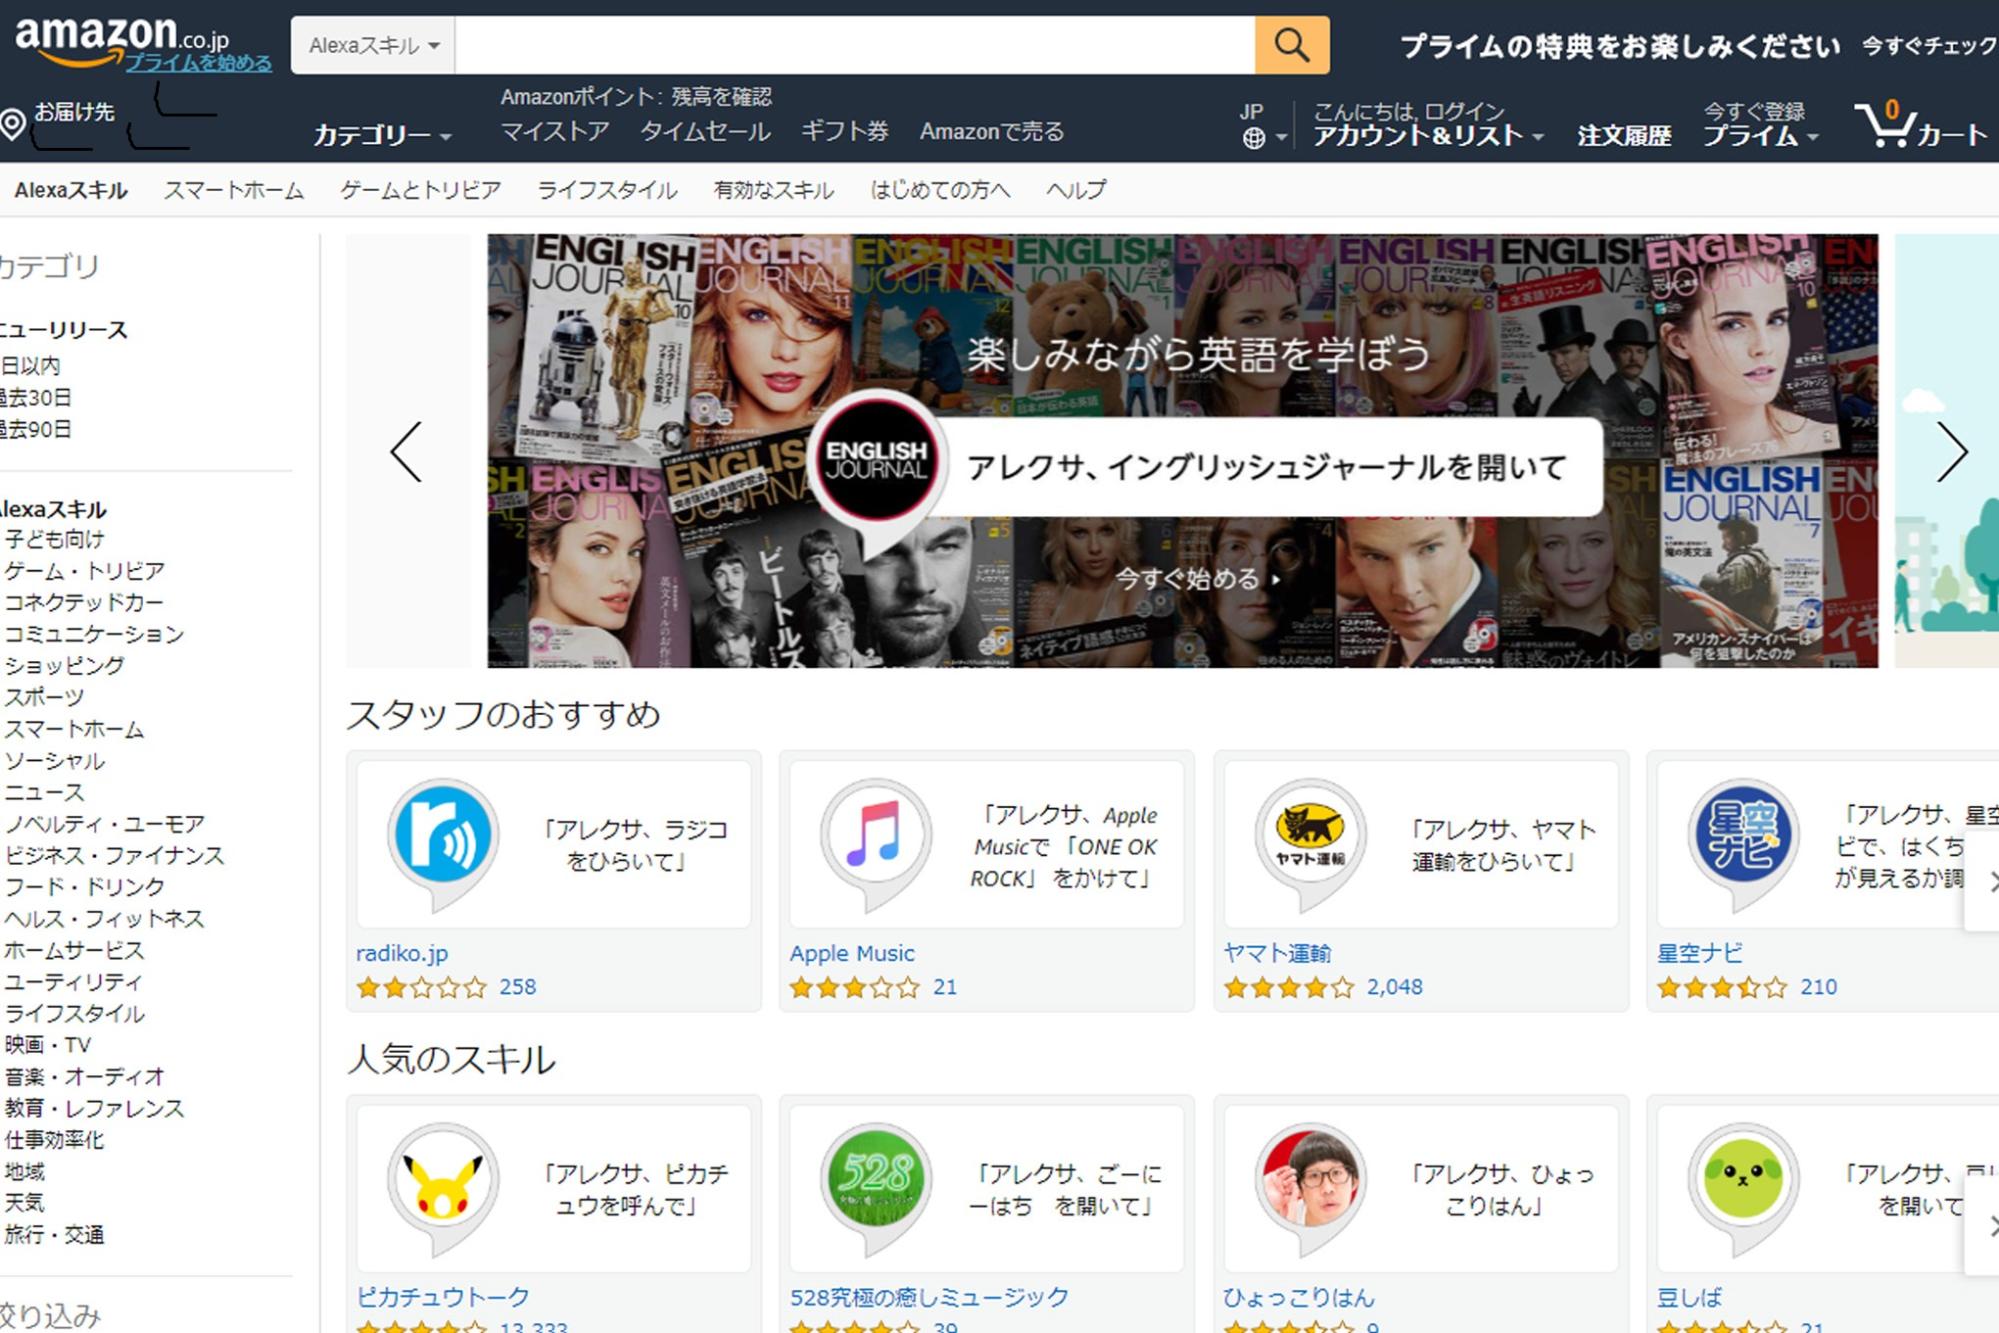Open the JP language selector arrow
Viewport: 1999px width, 1333px height.
click(1281, 139)
